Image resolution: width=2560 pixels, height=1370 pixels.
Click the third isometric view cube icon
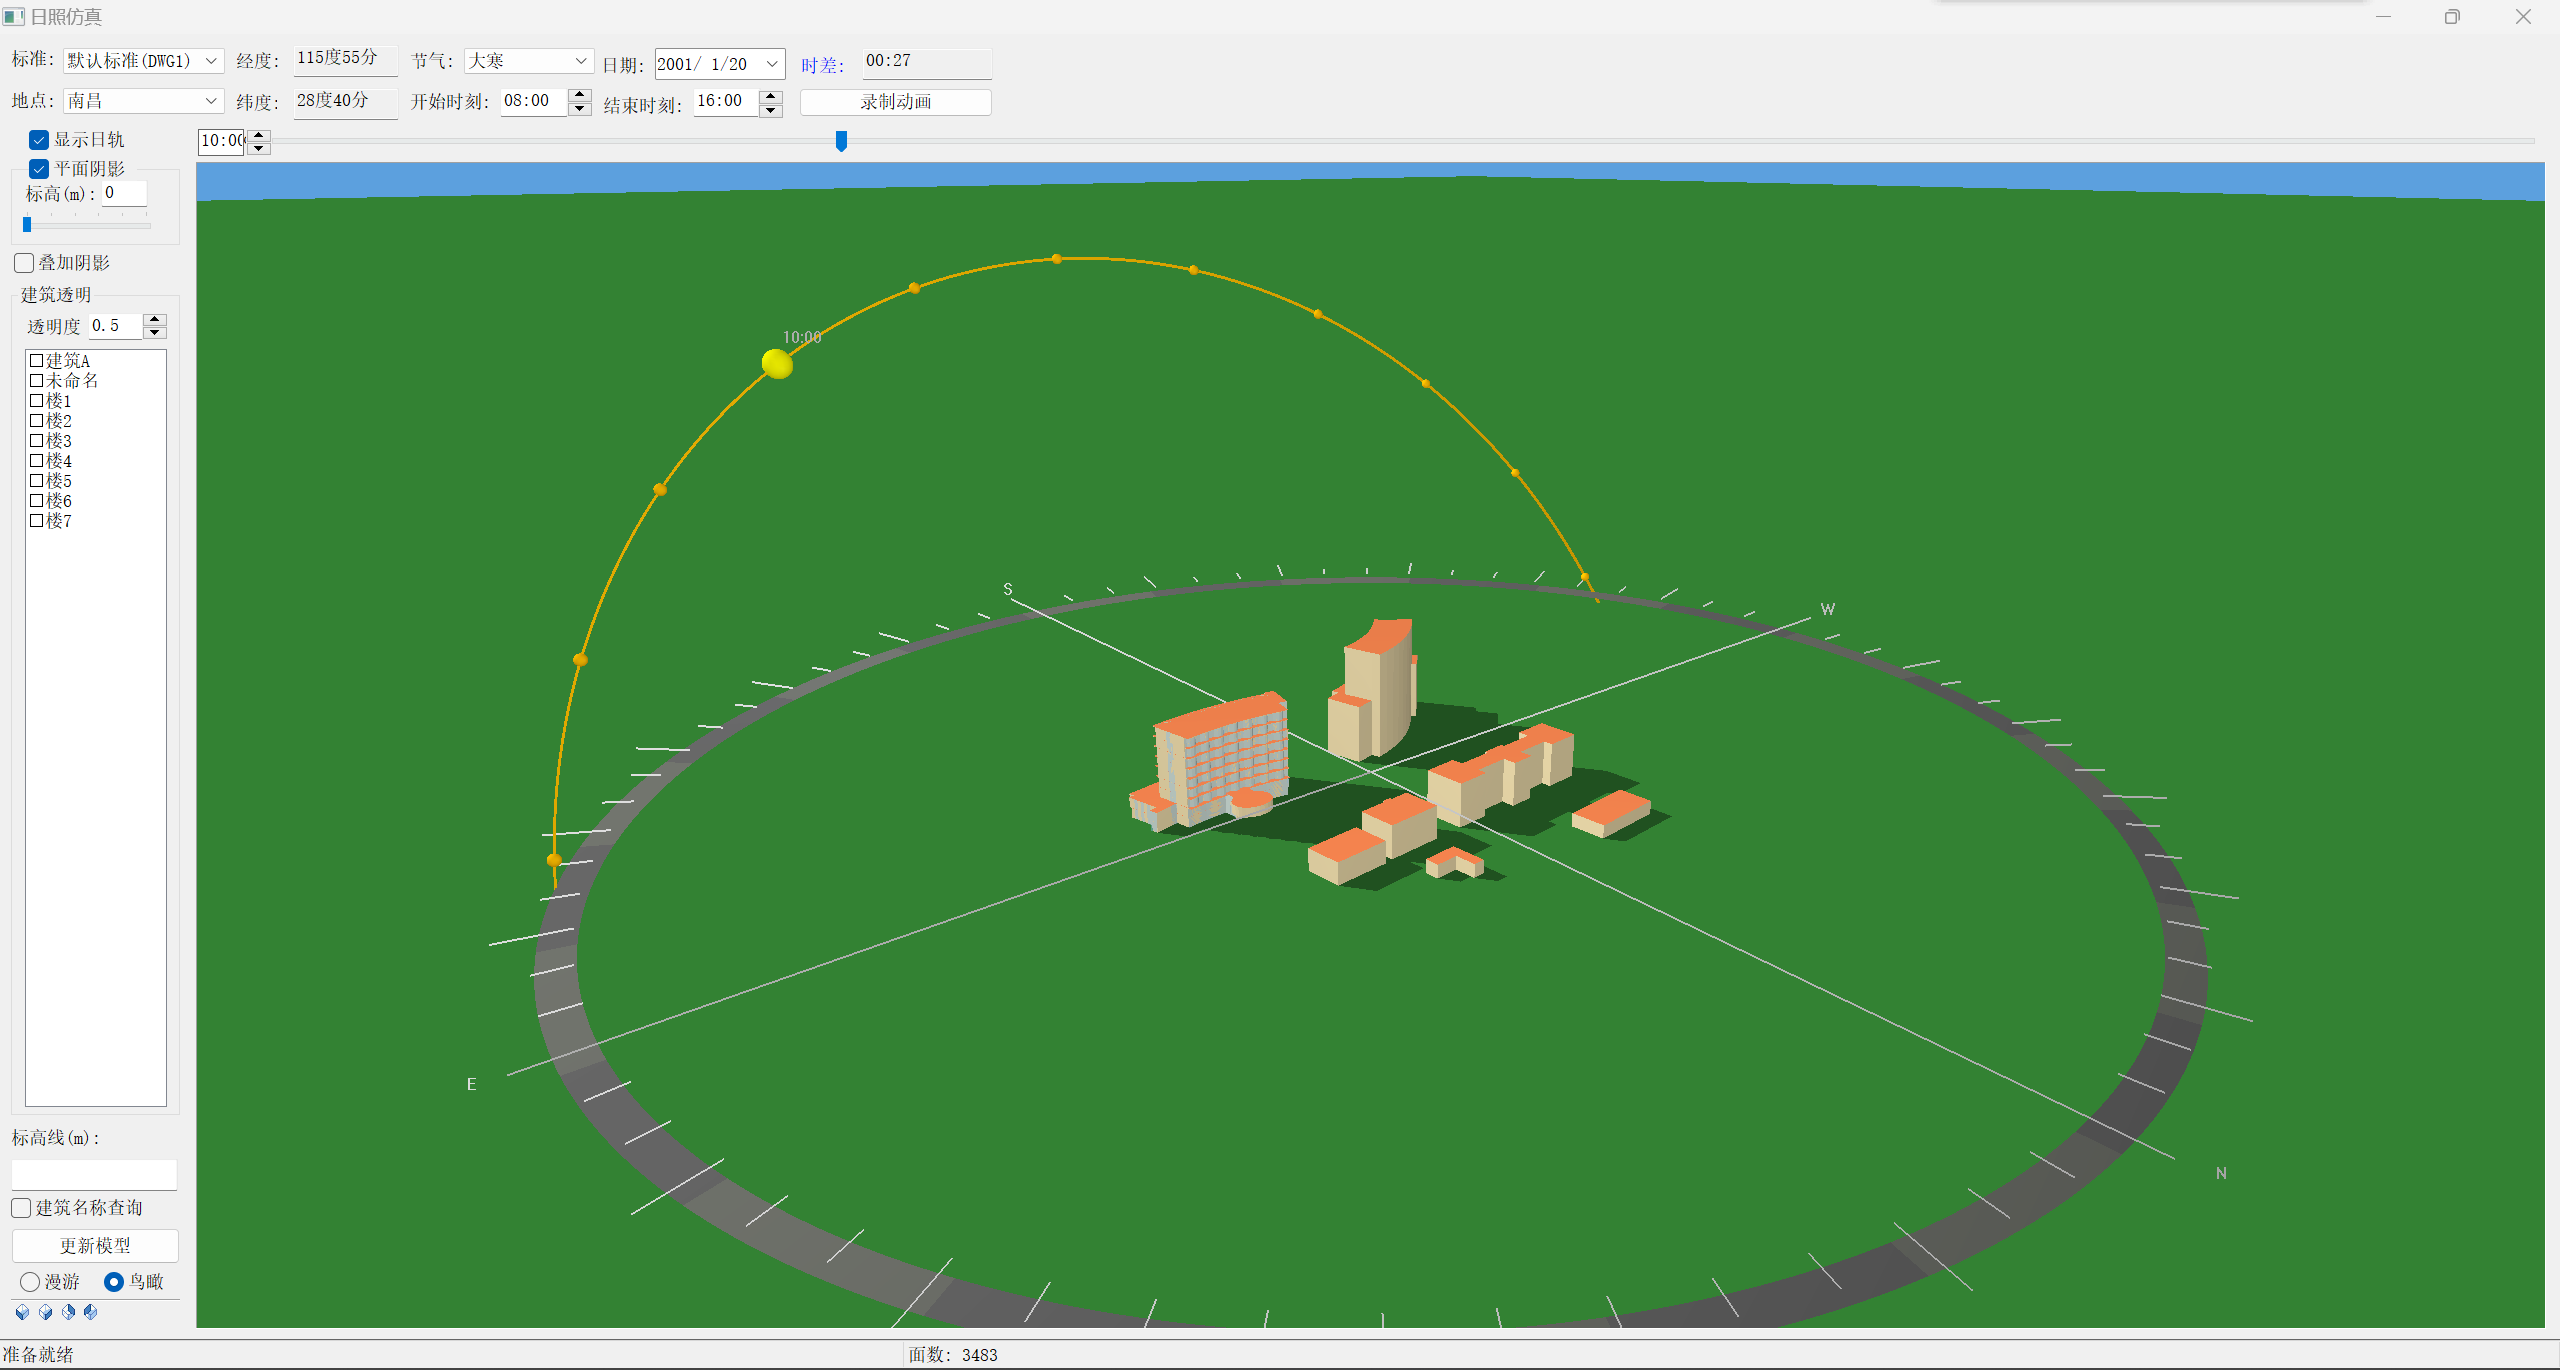click(68, 1312)
